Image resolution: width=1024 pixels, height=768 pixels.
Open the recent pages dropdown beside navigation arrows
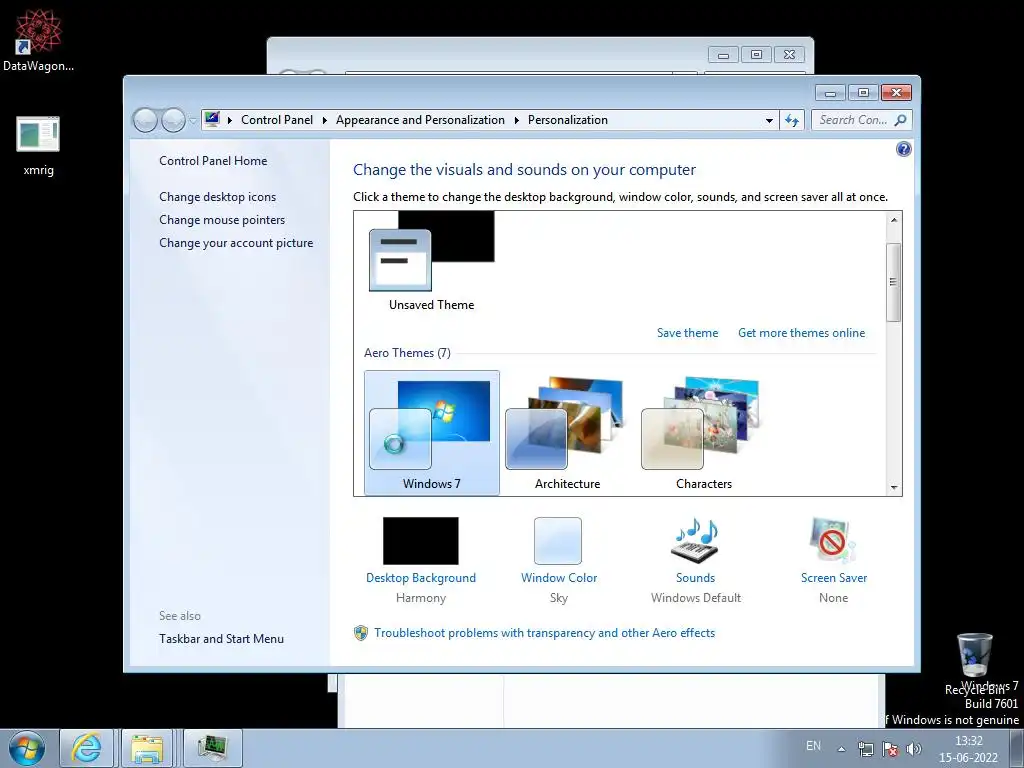click(193, 121)
